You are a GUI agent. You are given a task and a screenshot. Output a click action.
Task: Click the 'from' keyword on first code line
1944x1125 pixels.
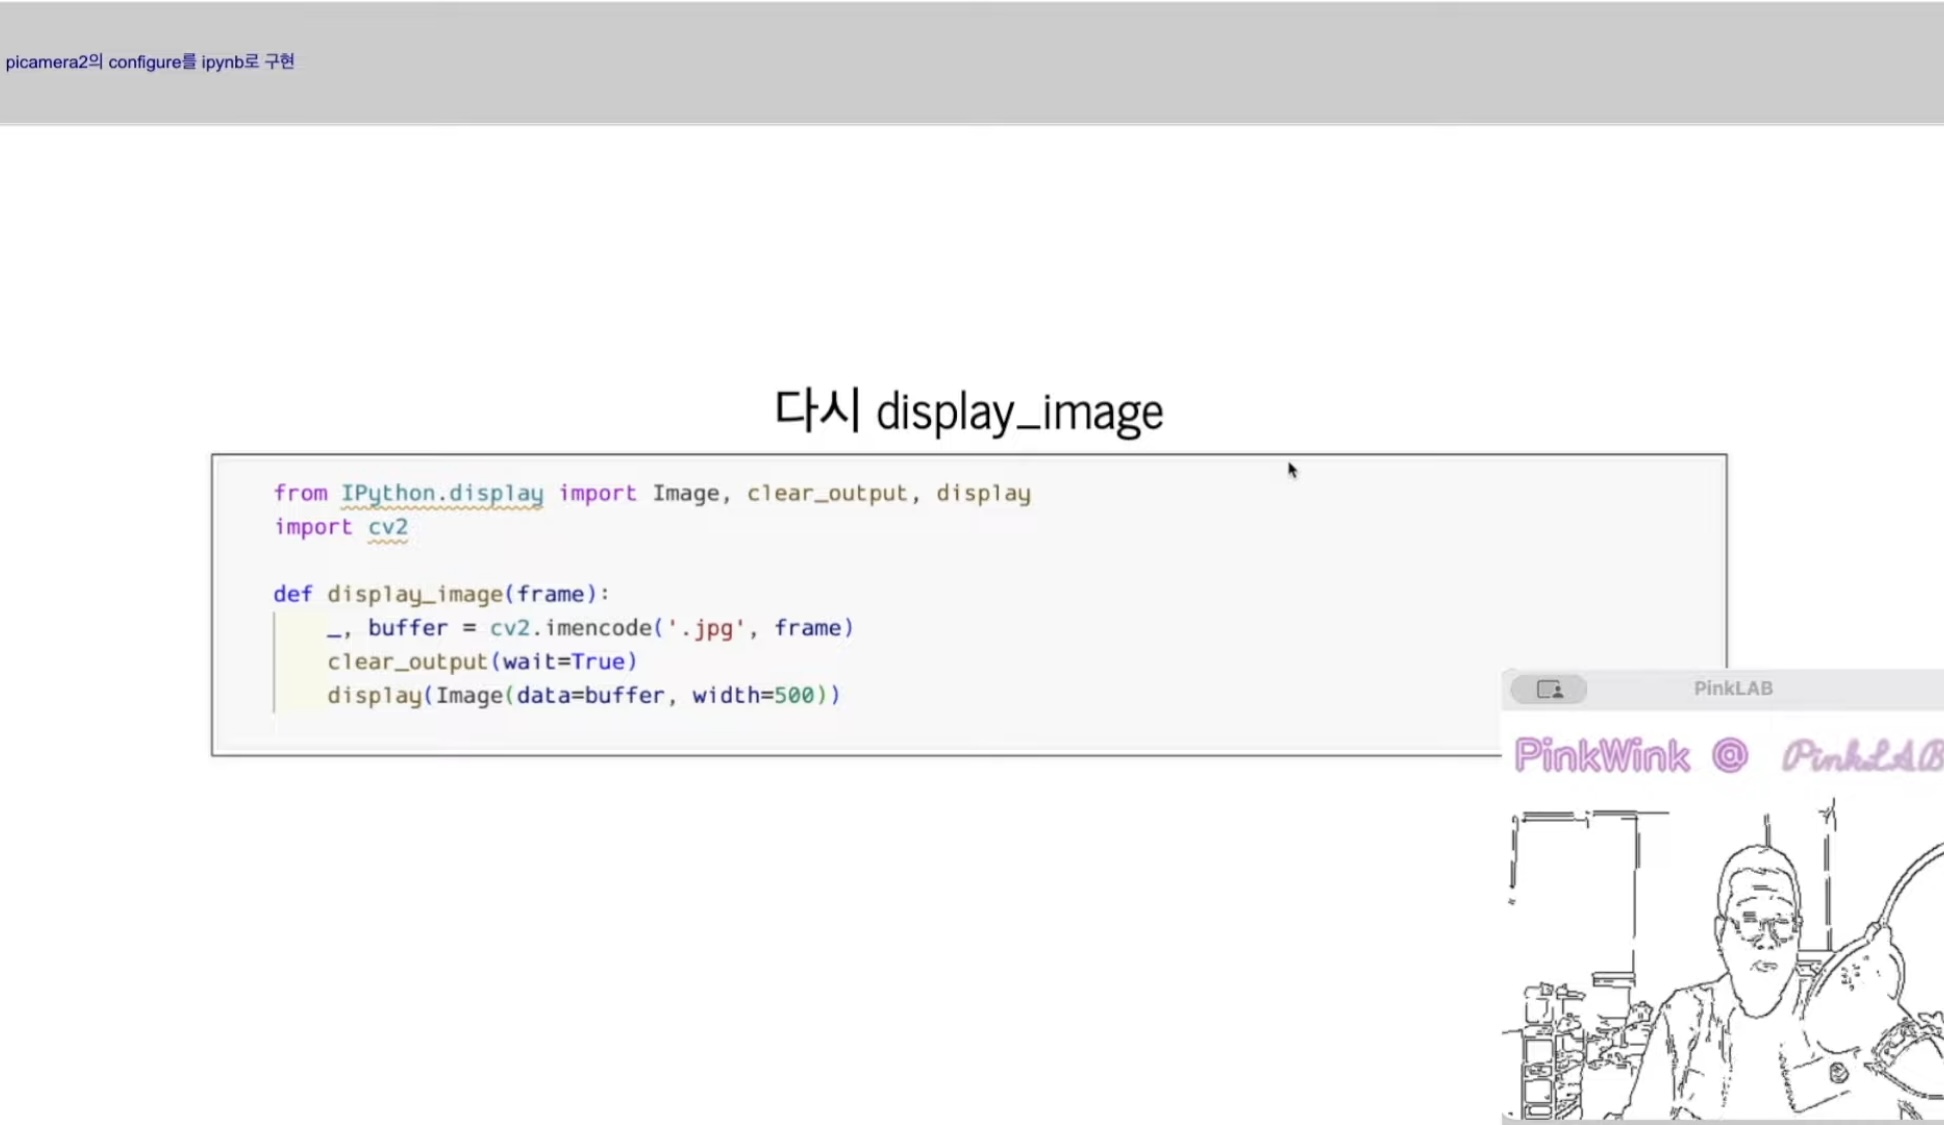pos(300,493)
